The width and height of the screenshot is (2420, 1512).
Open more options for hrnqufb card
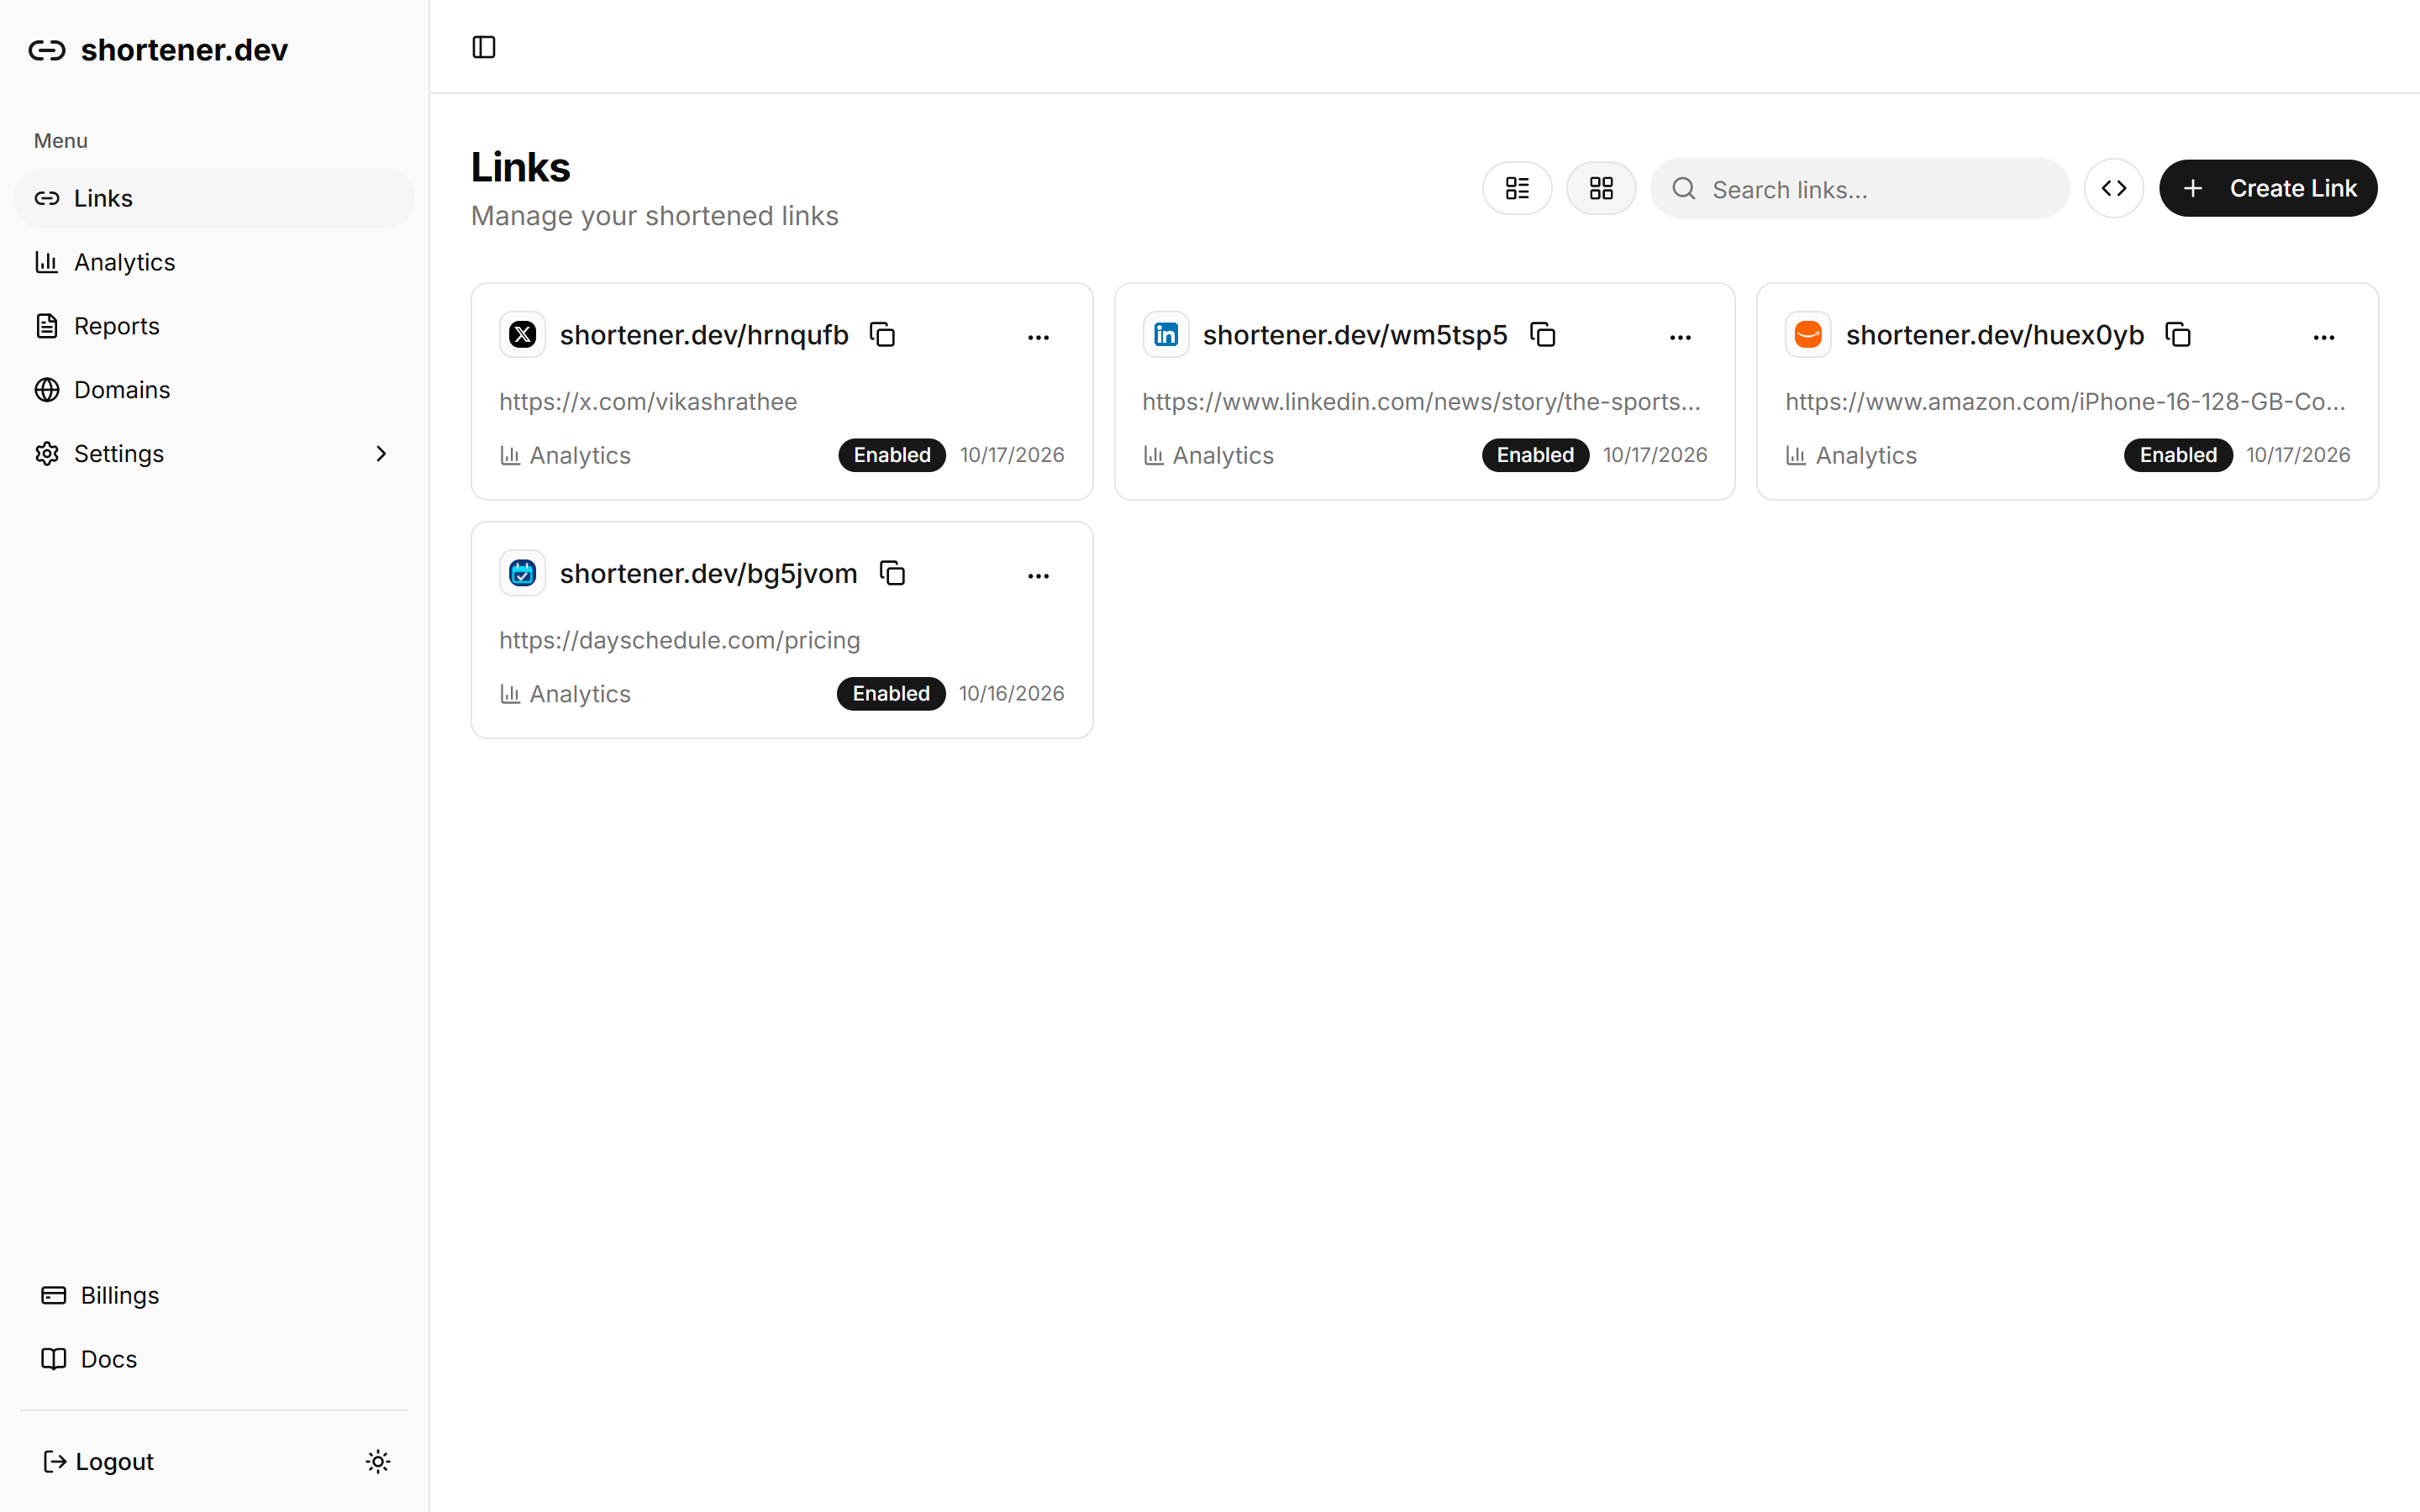(x=1038, y=337)
